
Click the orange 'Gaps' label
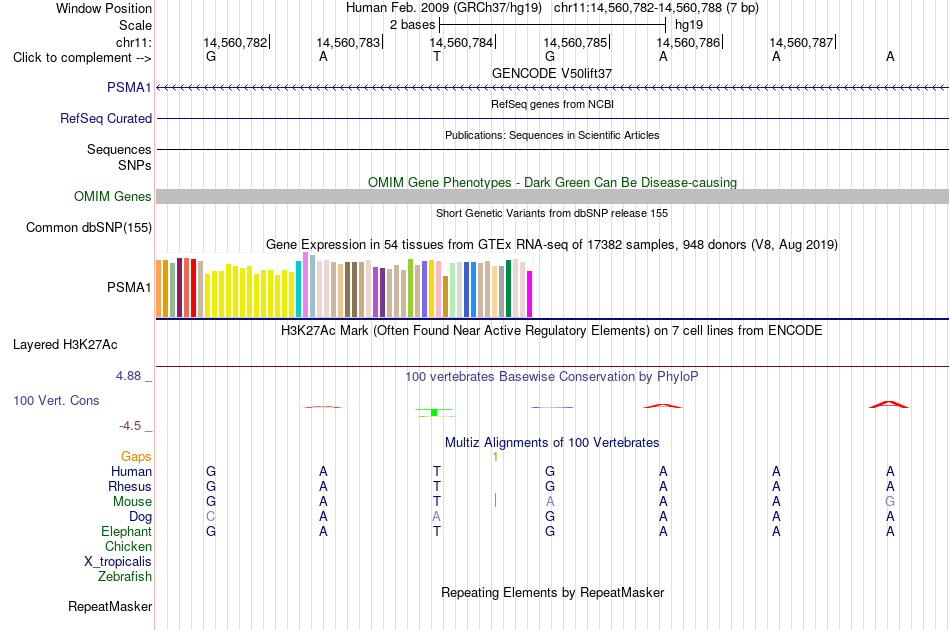(136, 456)
